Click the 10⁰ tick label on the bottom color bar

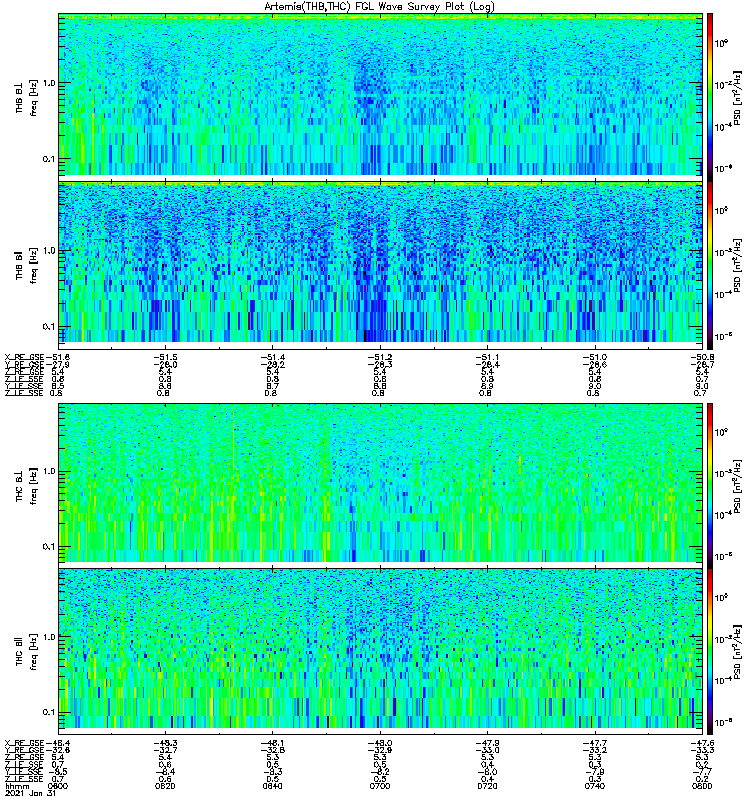point(721,597)
